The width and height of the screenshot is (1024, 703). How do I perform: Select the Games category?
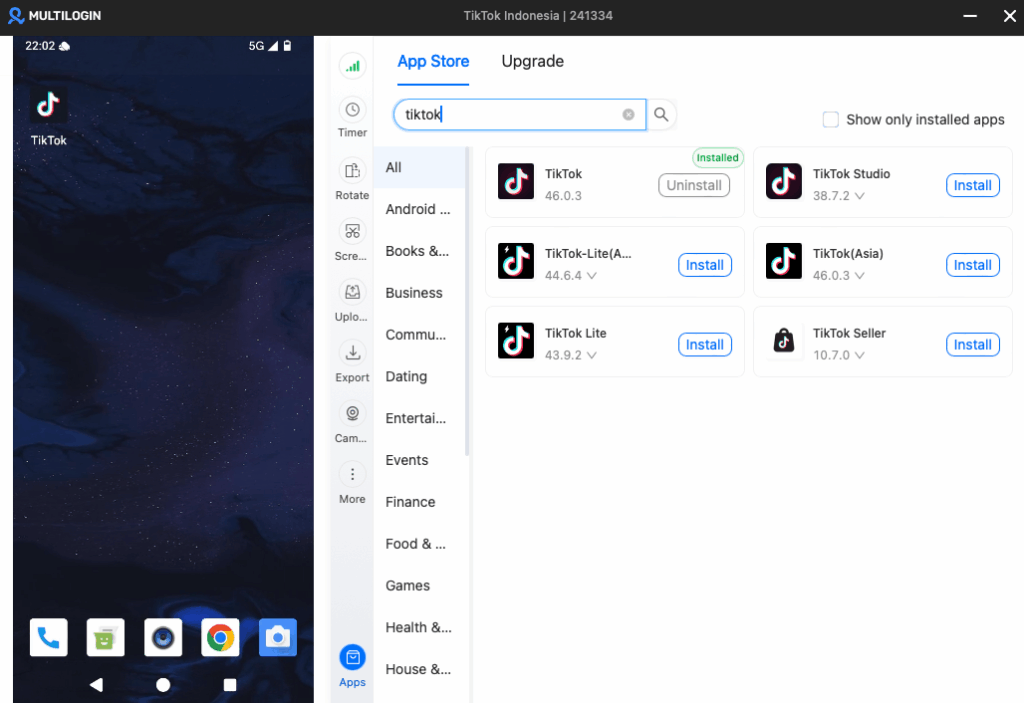pyautogui.click(x=419, y=585)
